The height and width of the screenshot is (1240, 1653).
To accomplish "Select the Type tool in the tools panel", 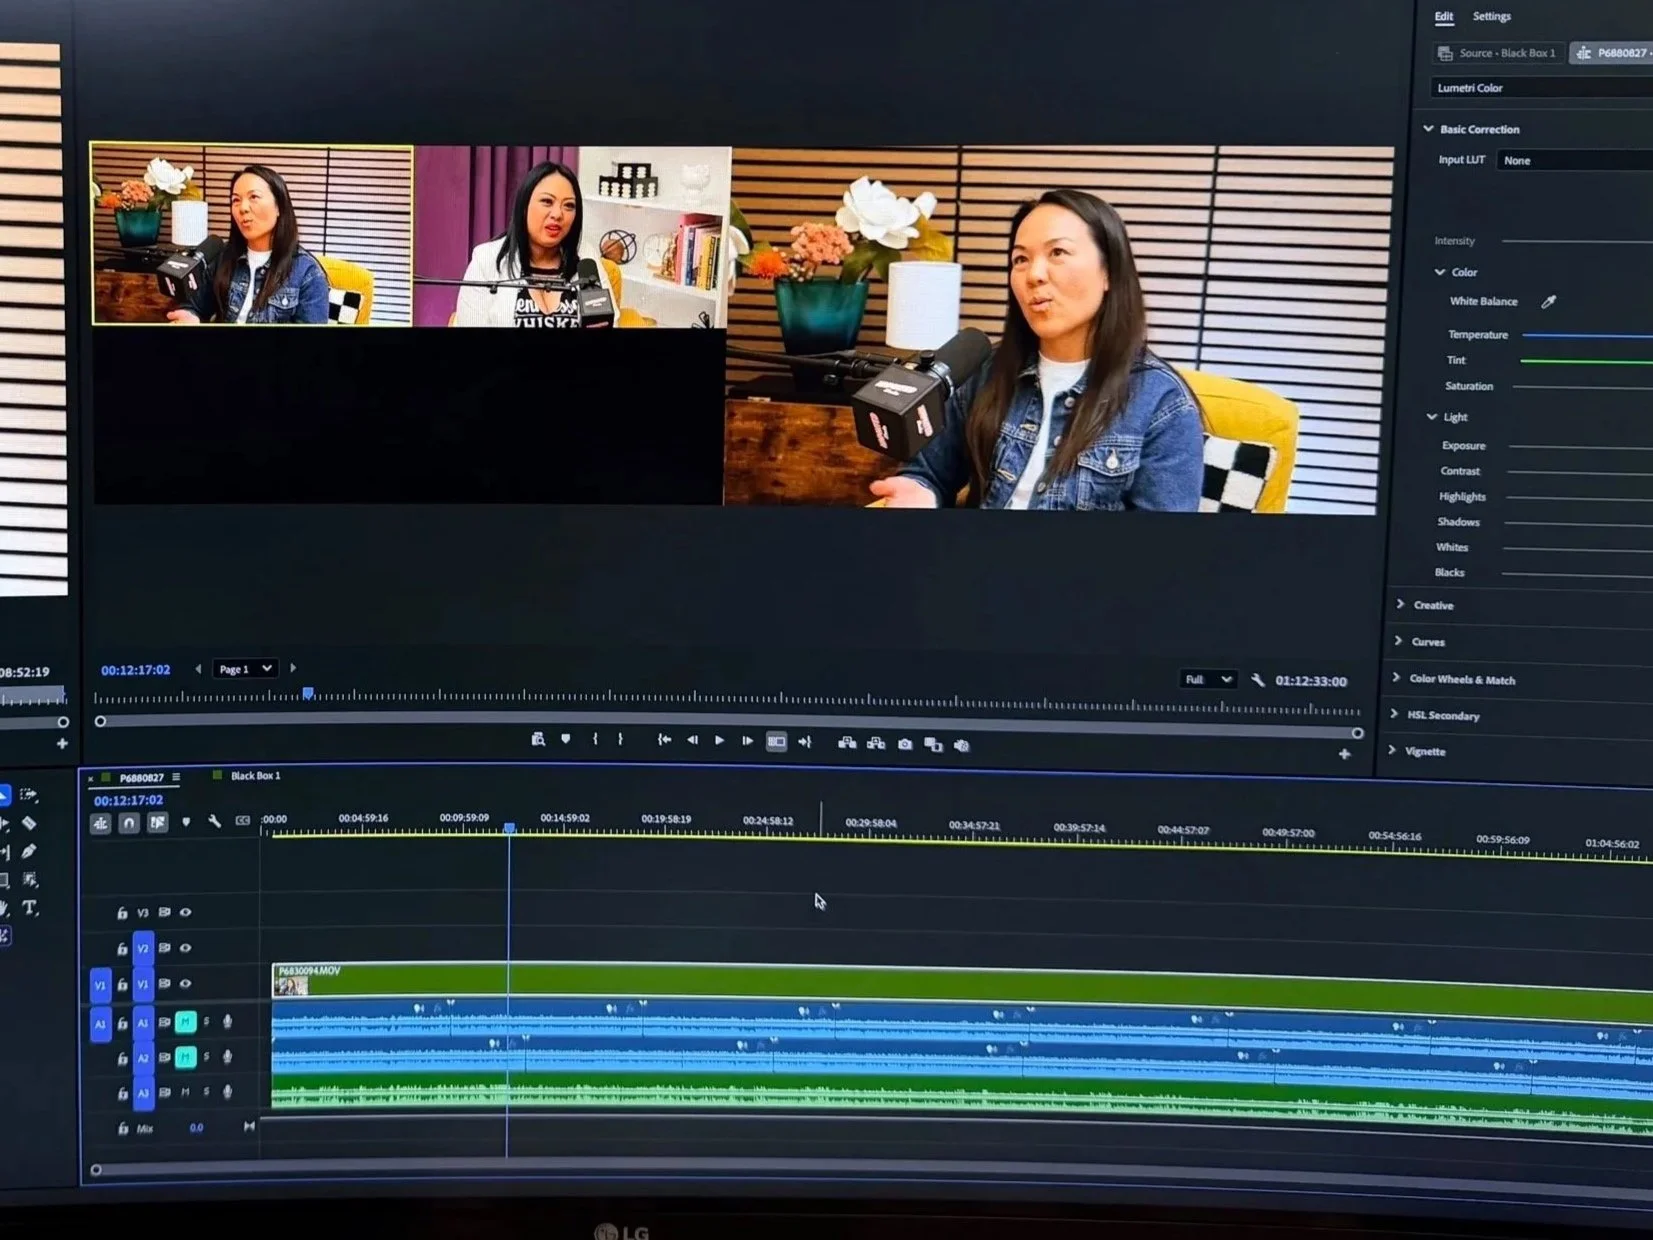I will coord(30,908).
